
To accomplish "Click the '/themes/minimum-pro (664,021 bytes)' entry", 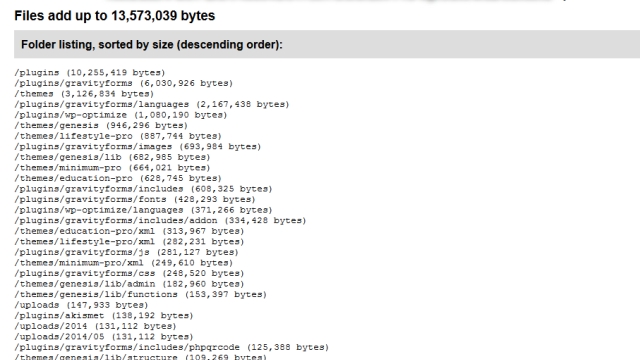I will pos(112,168).
